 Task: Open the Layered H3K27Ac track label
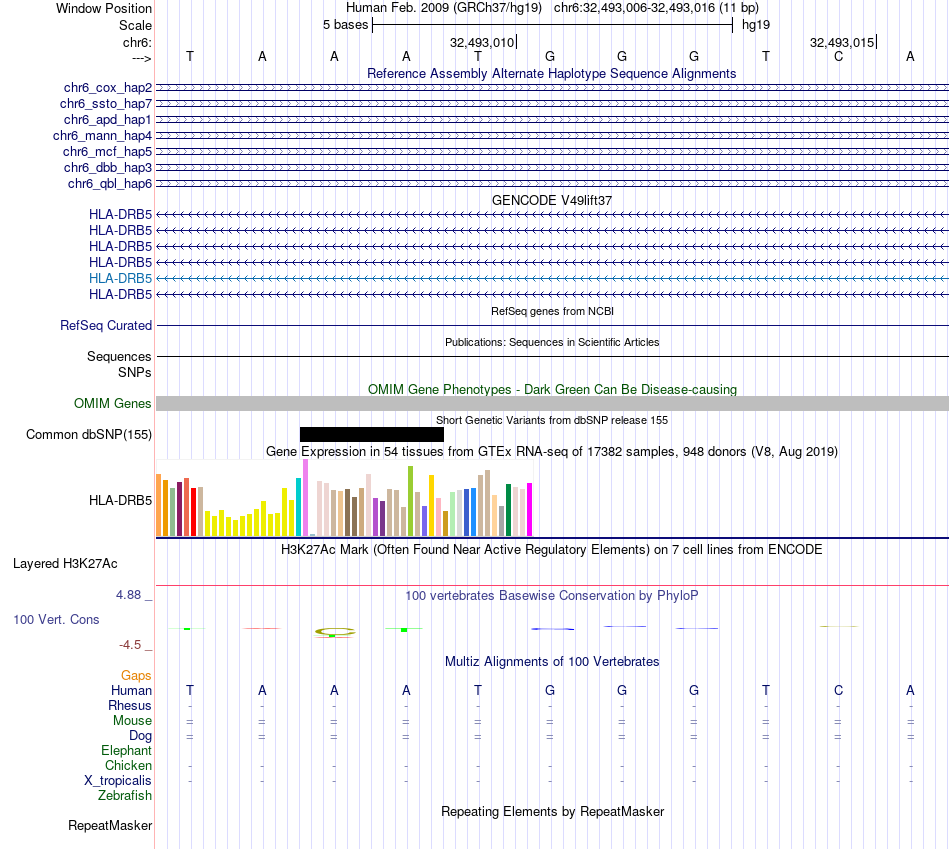[x=65, y=564]
